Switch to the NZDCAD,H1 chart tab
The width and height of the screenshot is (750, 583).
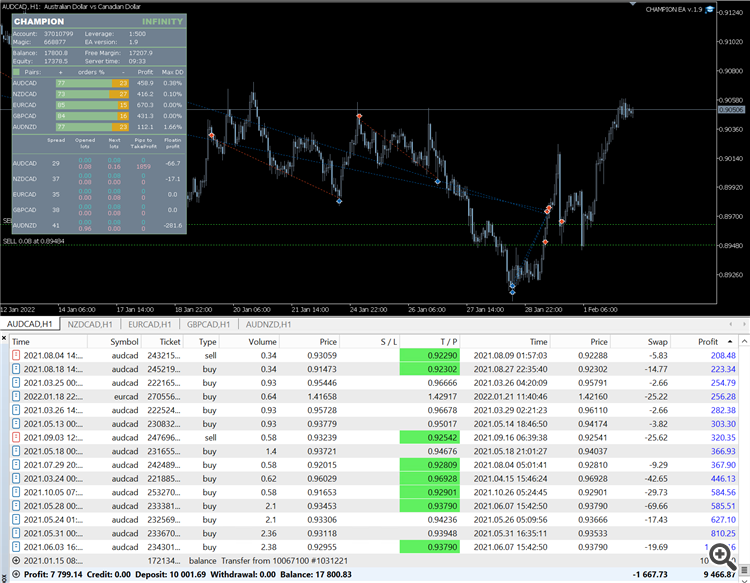[x=90, y=324]
